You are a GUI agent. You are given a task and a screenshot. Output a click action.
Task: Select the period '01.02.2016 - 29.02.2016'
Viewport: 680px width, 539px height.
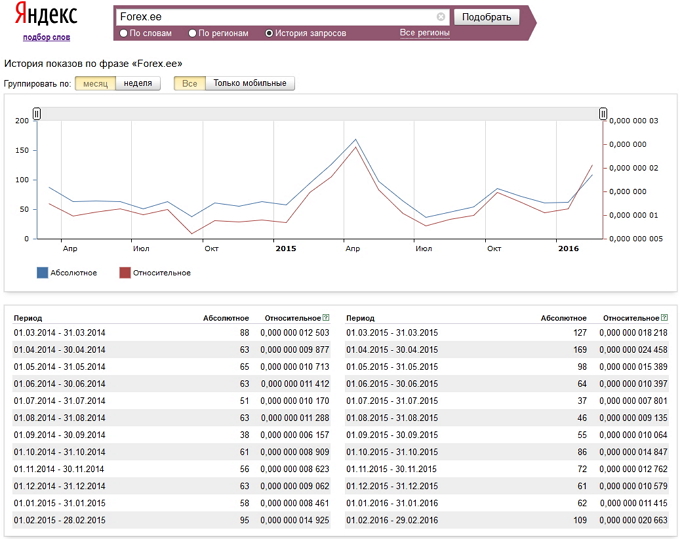coord(392,520)
